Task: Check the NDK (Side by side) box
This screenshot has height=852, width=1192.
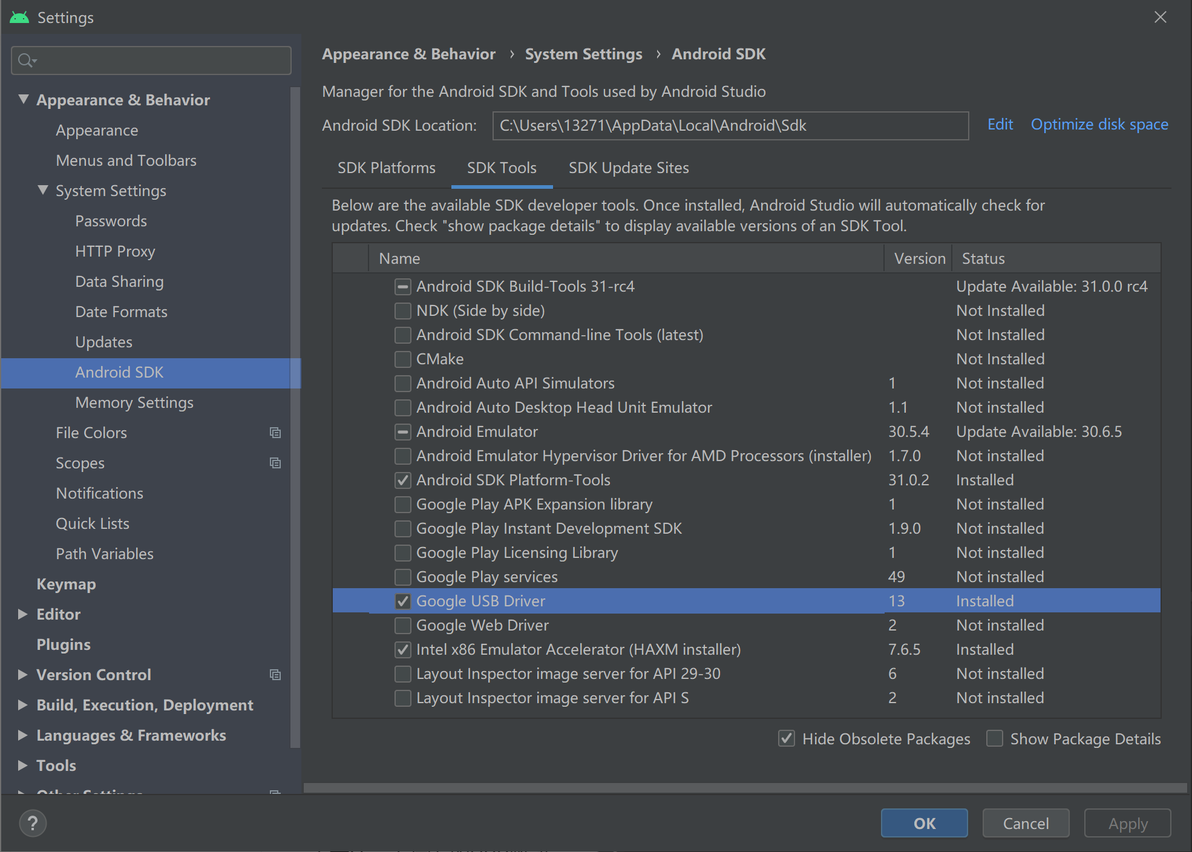Action: coord(403,311)
